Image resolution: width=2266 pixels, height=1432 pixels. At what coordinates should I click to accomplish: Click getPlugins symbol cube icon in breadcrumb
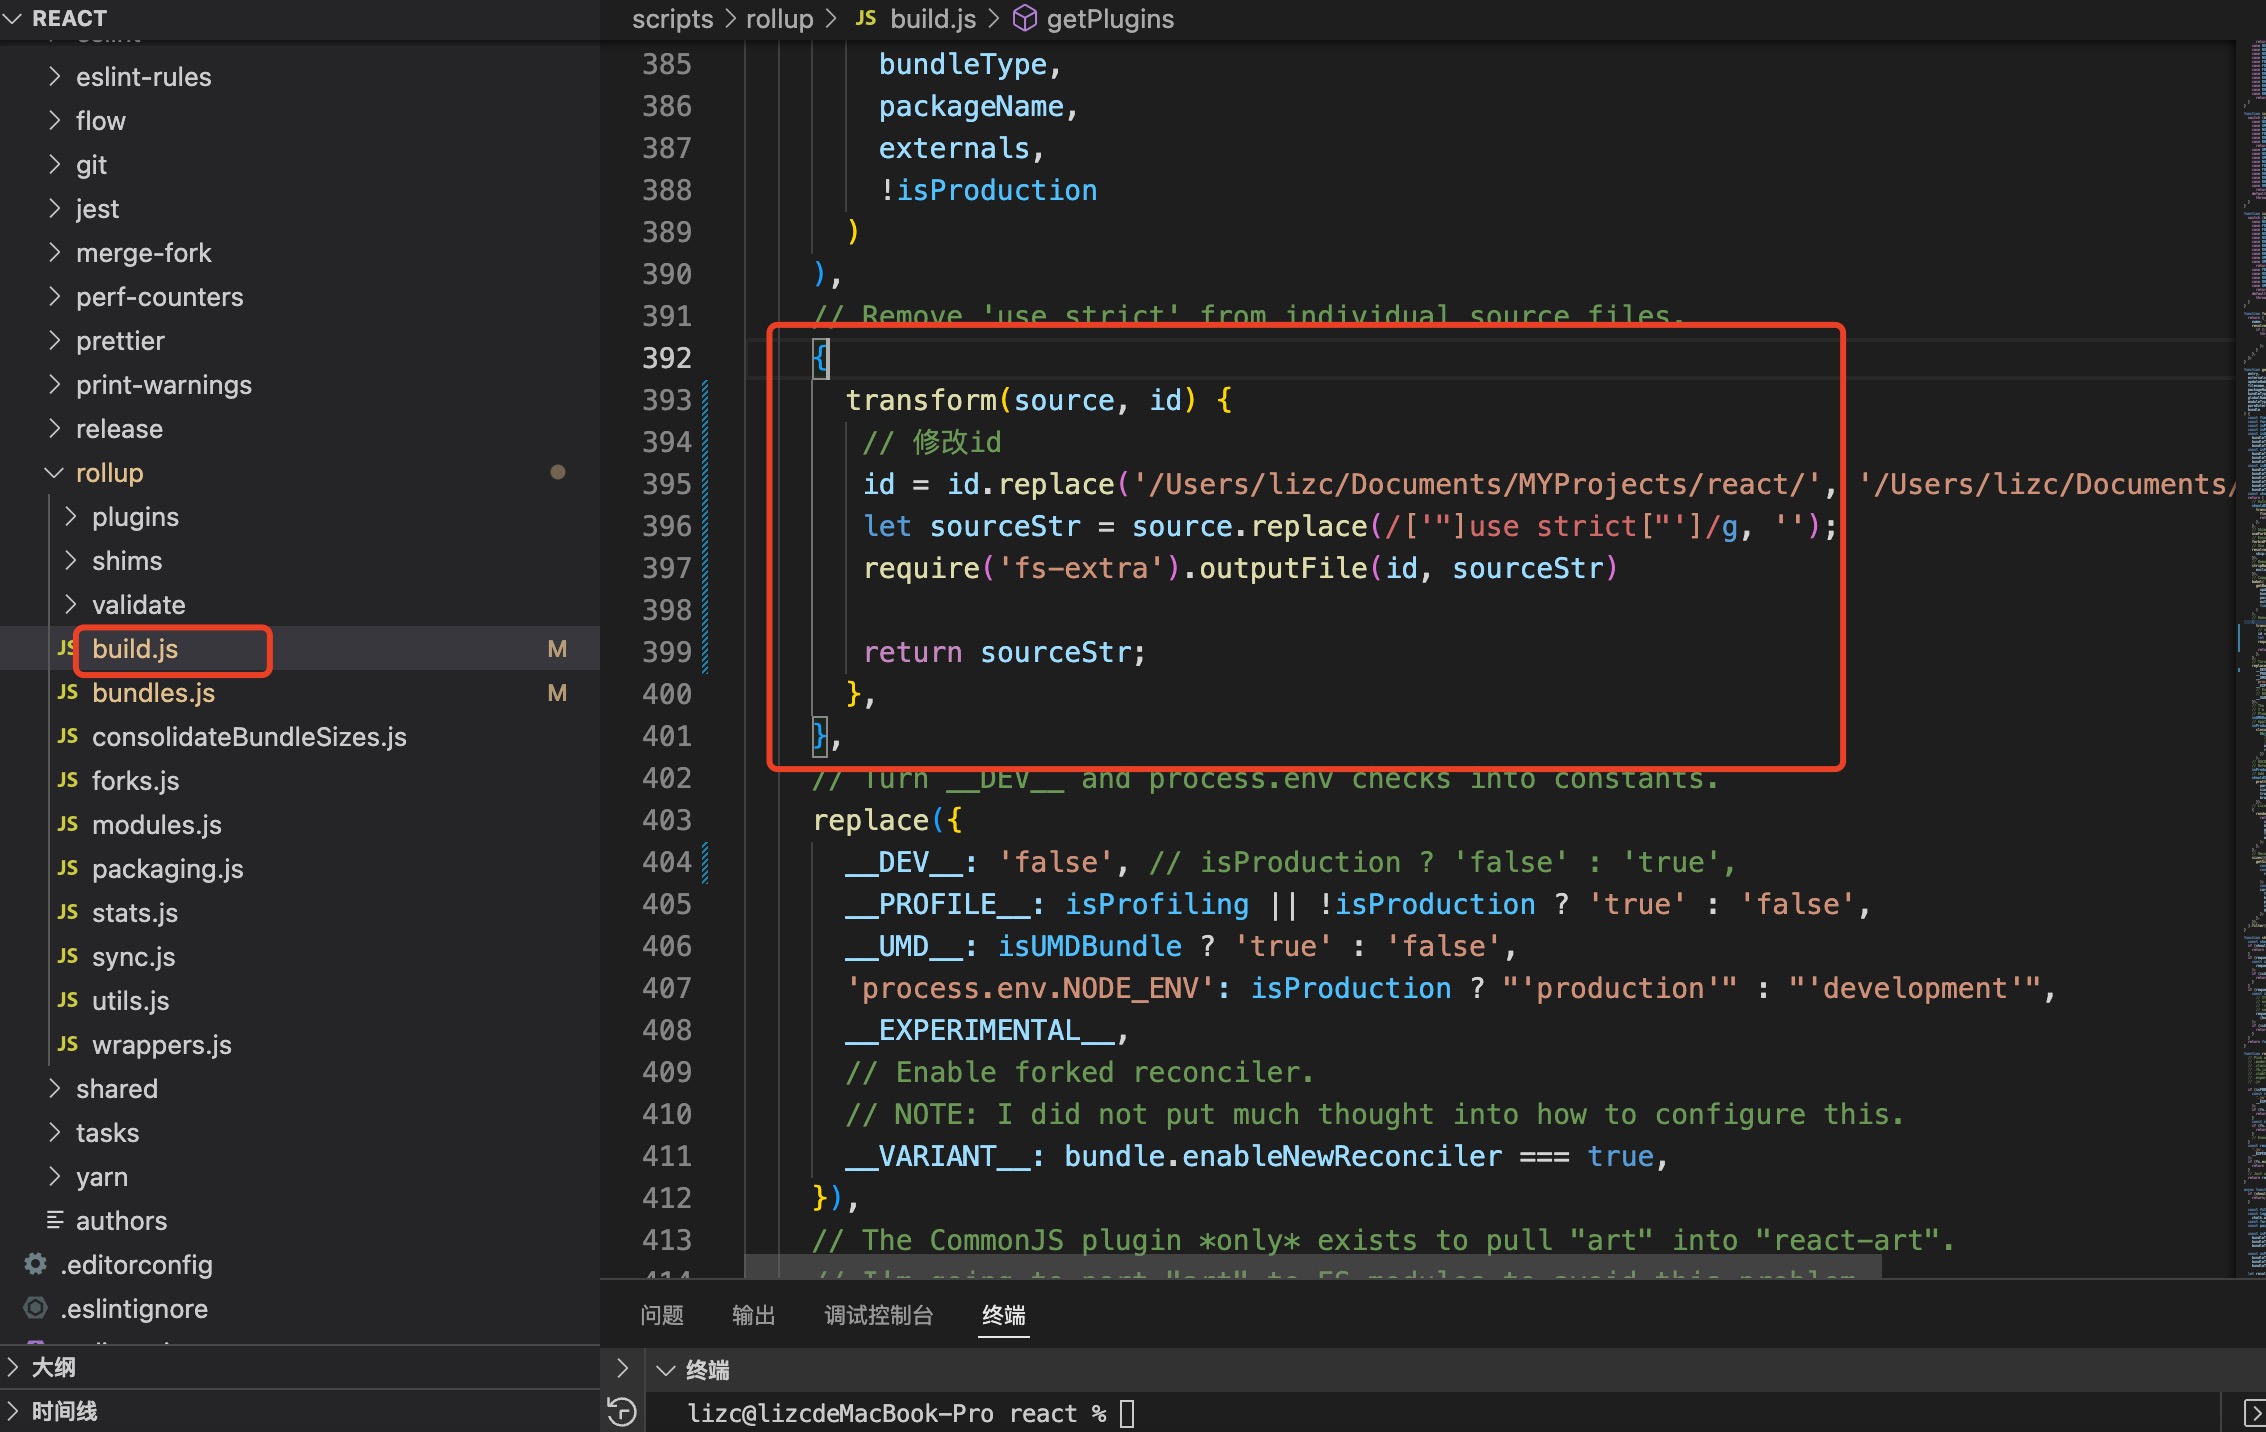(1025, 18)
